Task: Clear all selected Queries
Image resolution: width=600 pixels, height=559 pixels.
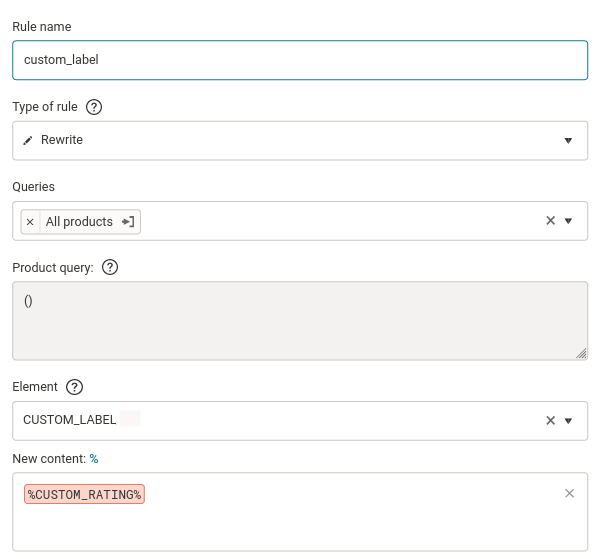Action: click(550, 220)
